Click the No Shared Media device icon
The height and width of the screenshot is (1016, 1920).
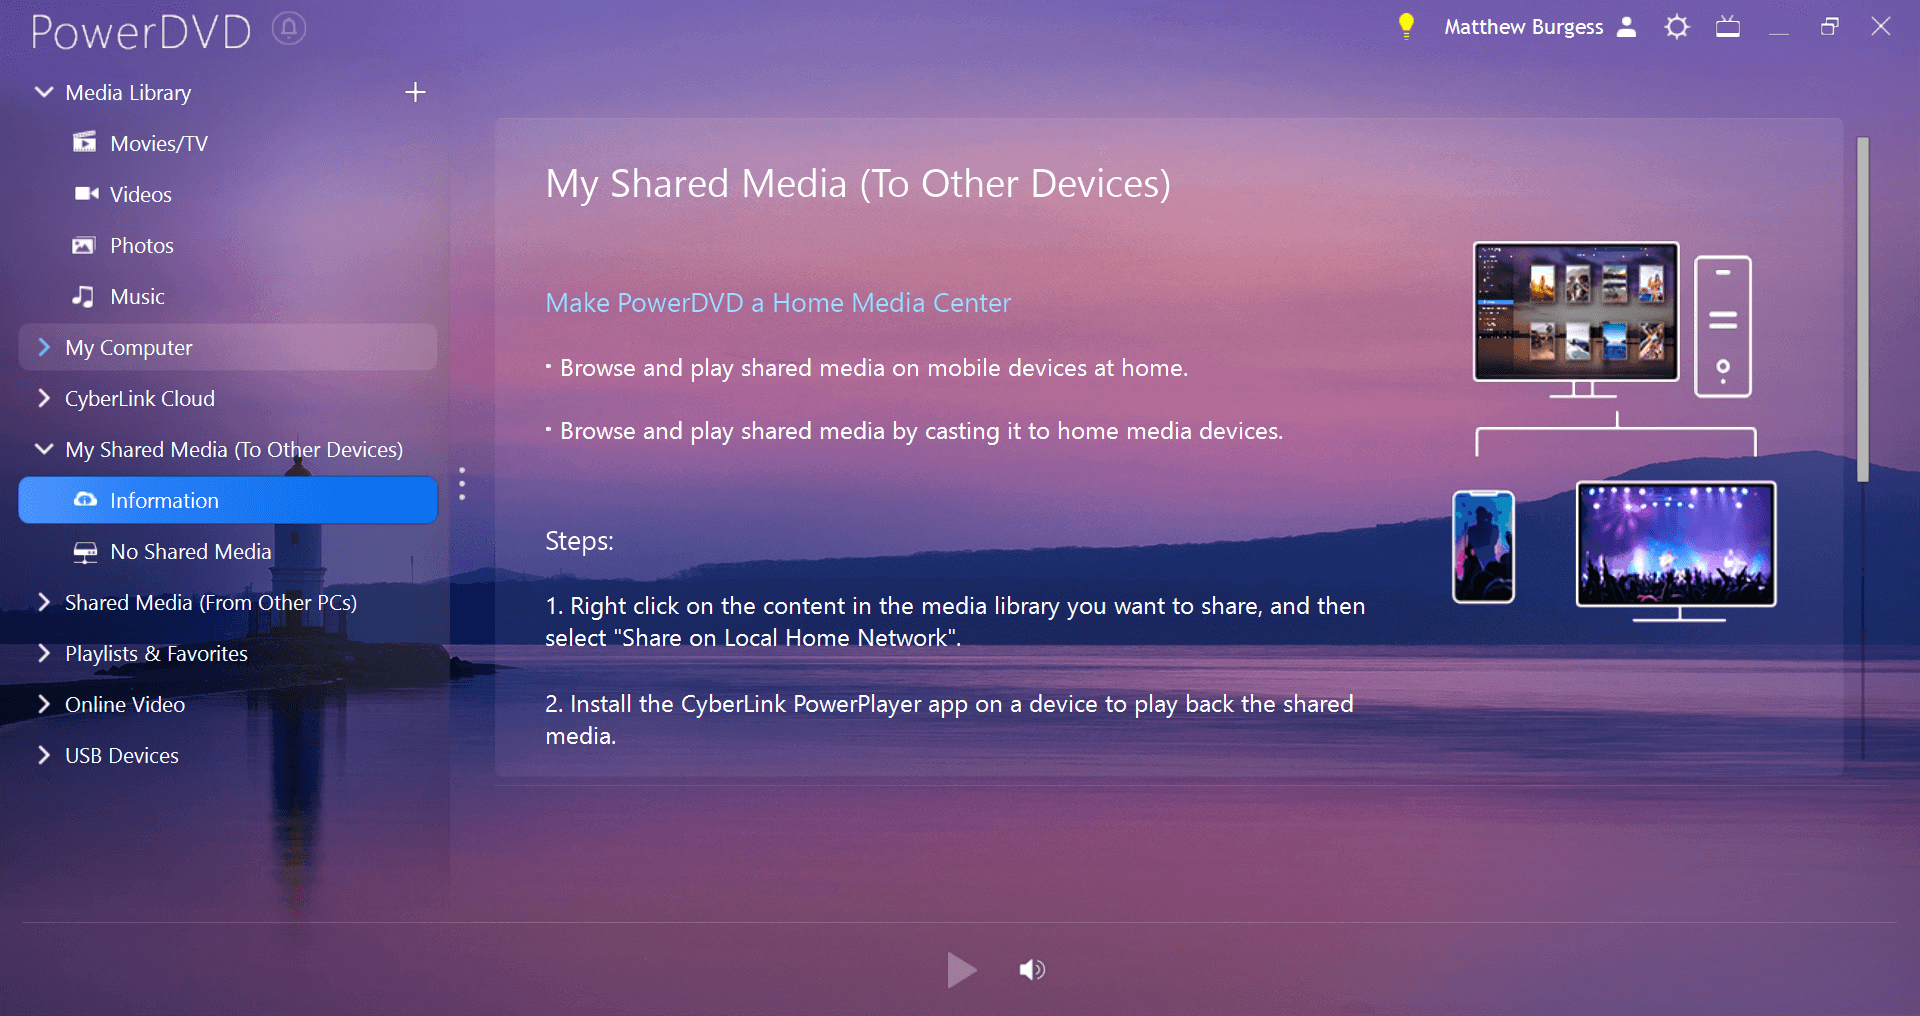[x=86, y=552]
